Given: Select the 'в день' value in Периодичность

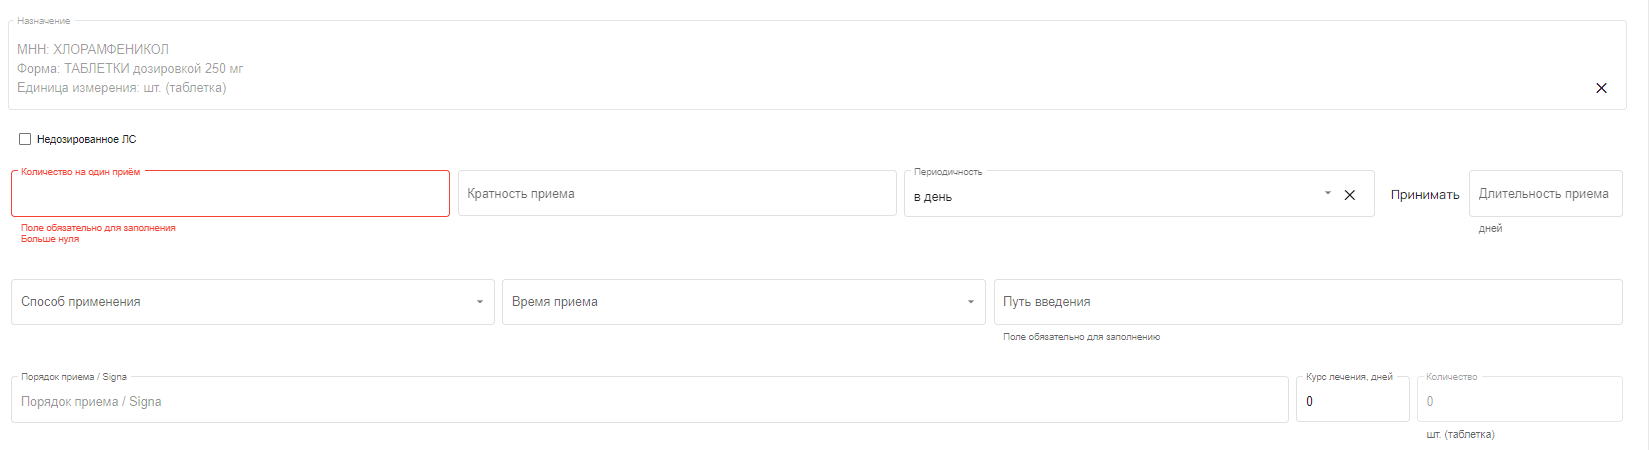Looking at the screenshot, I should [x=933, y=197].
